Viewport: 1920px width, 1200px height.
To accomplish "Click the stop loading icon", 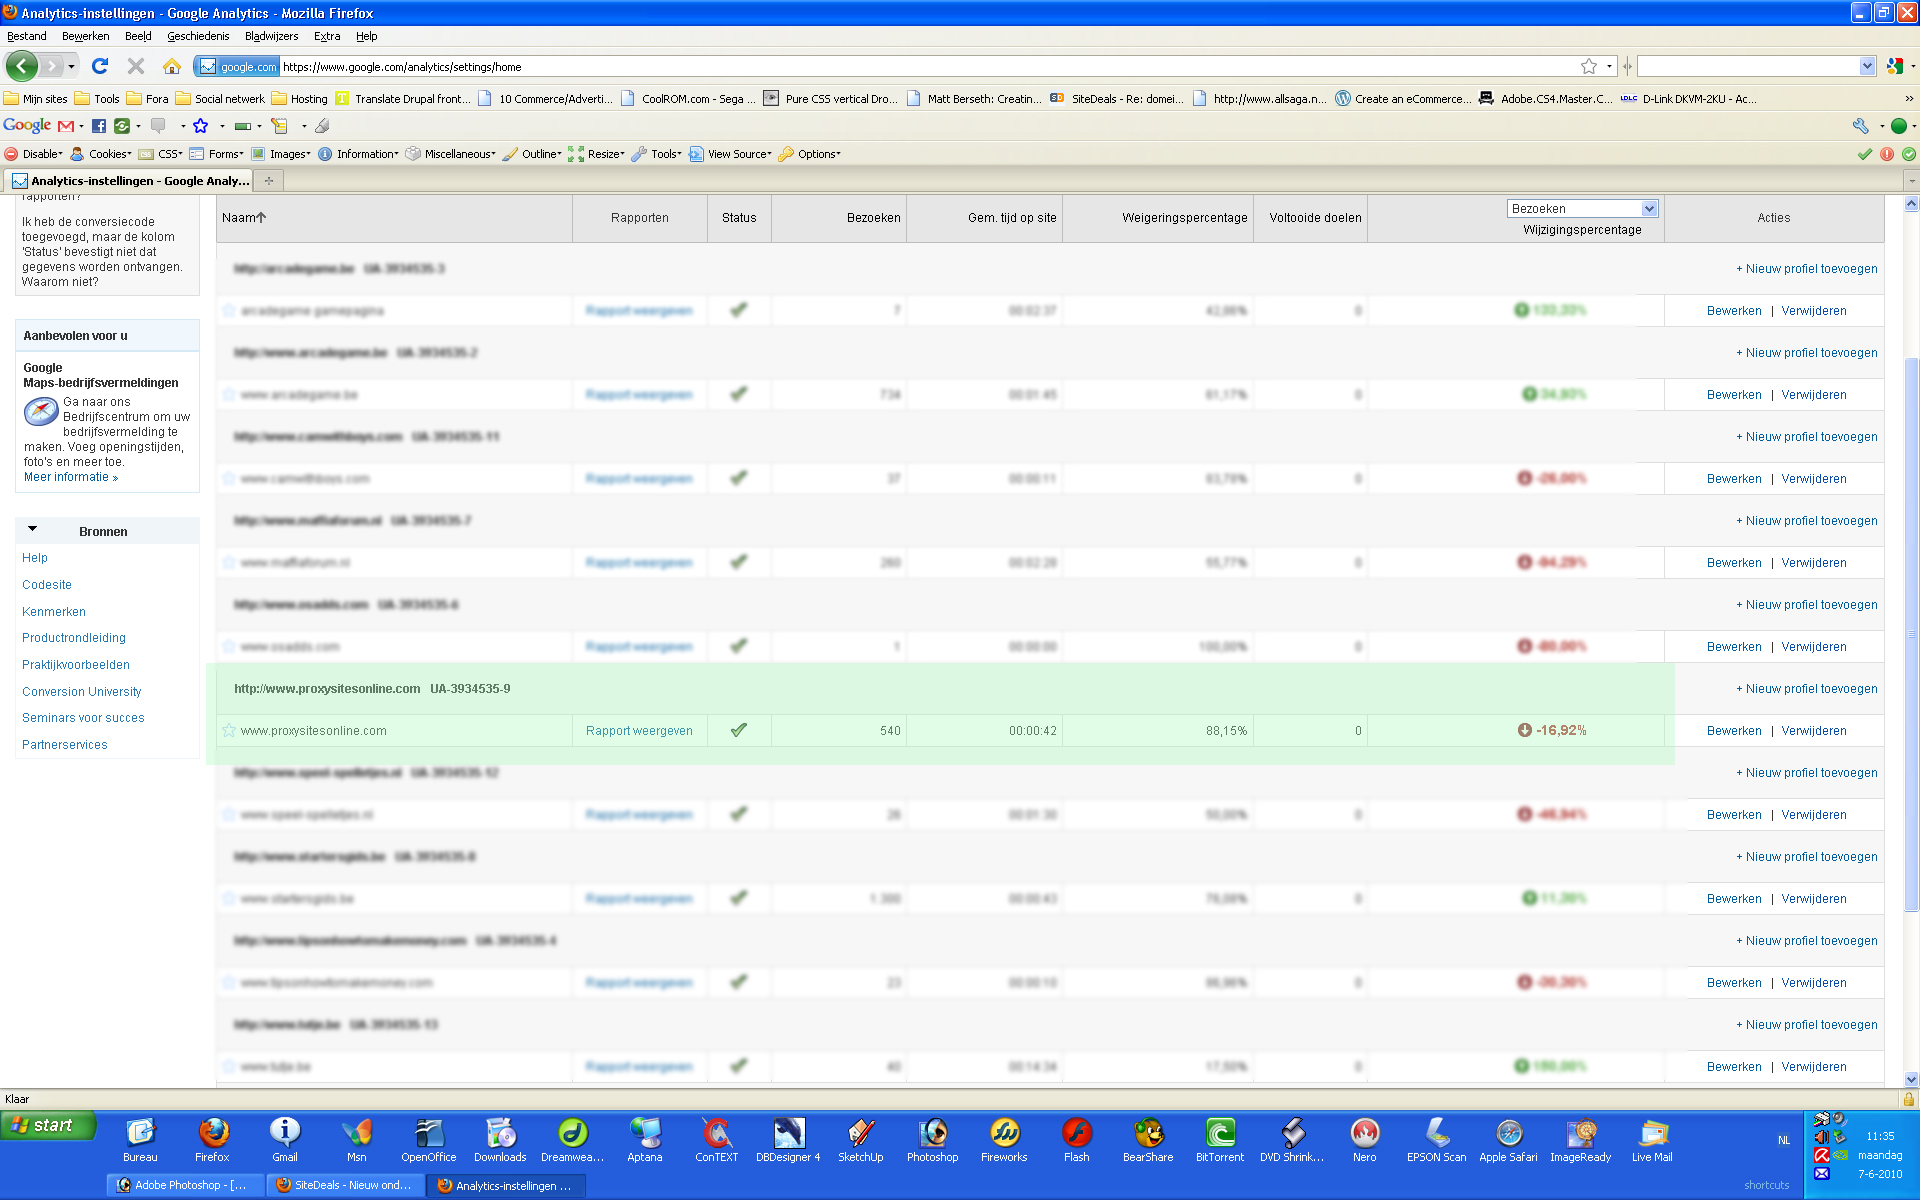I will click(x=136, y=66).
